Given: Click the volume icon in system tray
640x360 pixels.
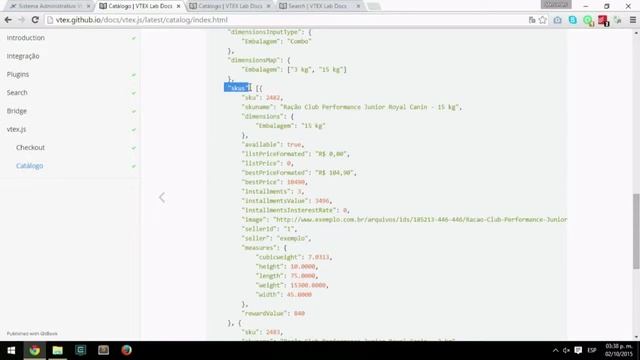Looking at the screenshot, I should pos(566,350).
